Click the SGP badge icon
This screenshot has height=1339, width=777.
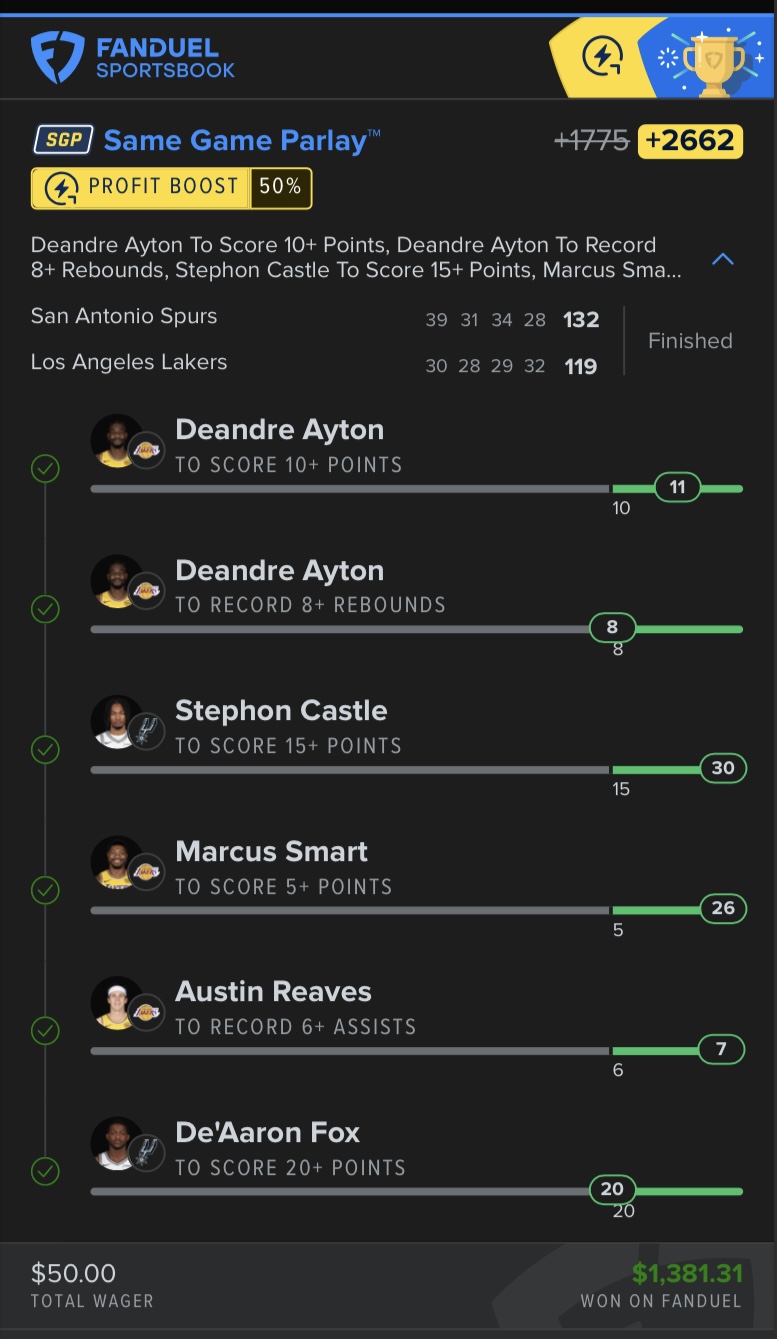coord(64,140)
